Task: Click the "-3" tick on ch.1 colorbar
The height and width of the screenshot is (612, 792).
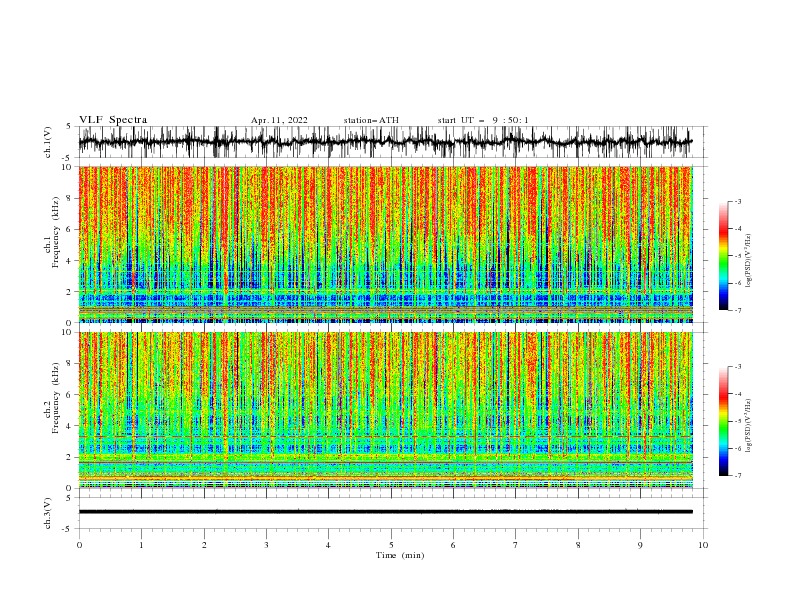Action: point(738,201)
